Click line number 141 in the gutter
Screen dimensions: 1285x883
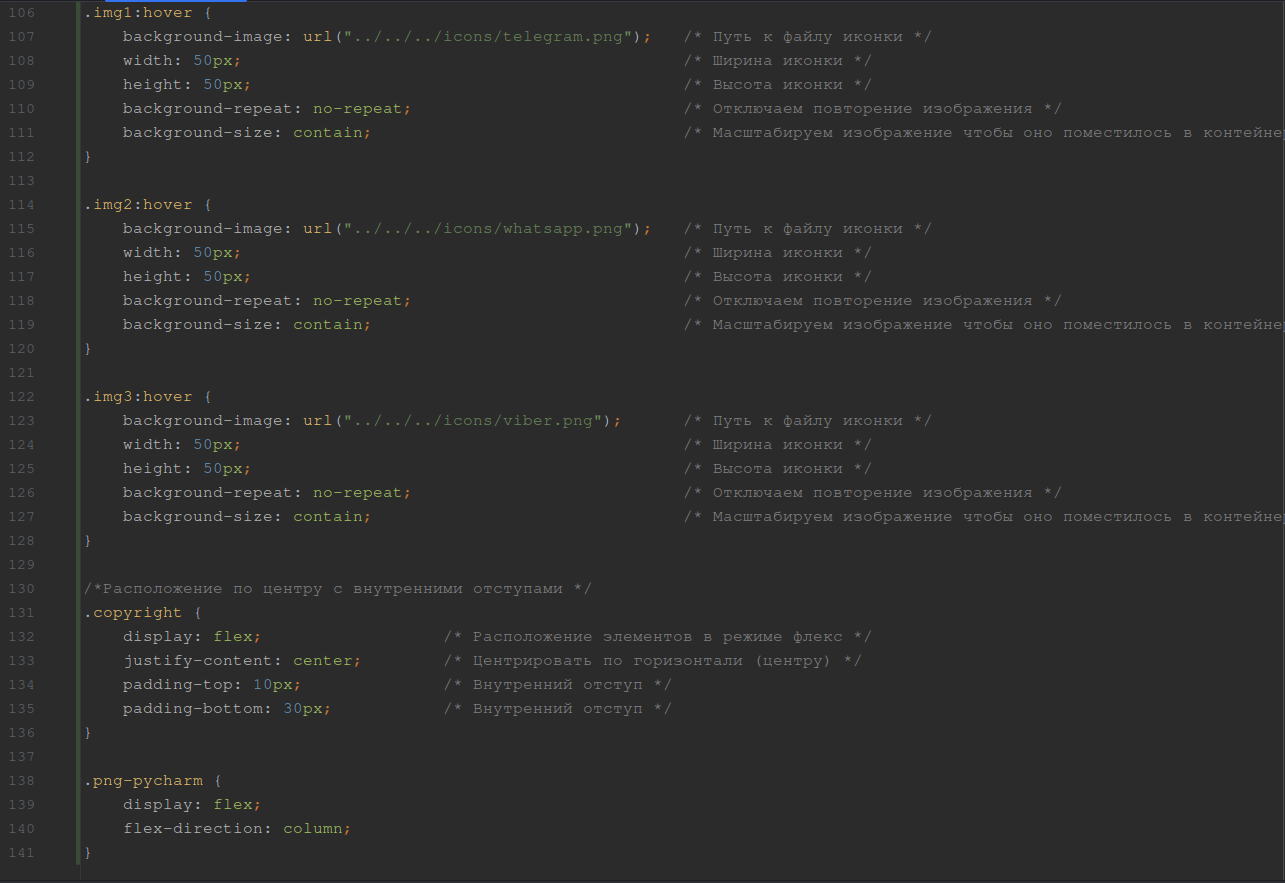[20, 853]
